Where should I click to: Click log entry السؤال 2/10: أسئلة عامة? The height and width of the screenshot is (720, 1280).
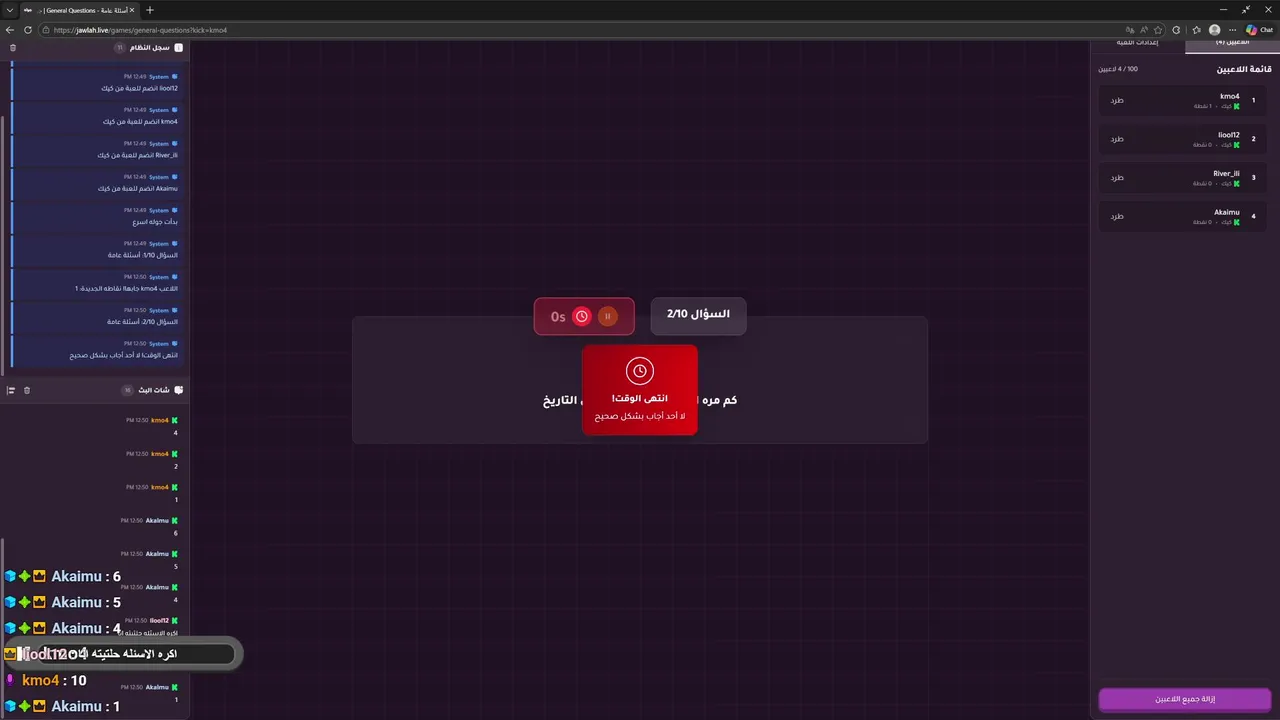pyautogui.click(x=95, y=316)
